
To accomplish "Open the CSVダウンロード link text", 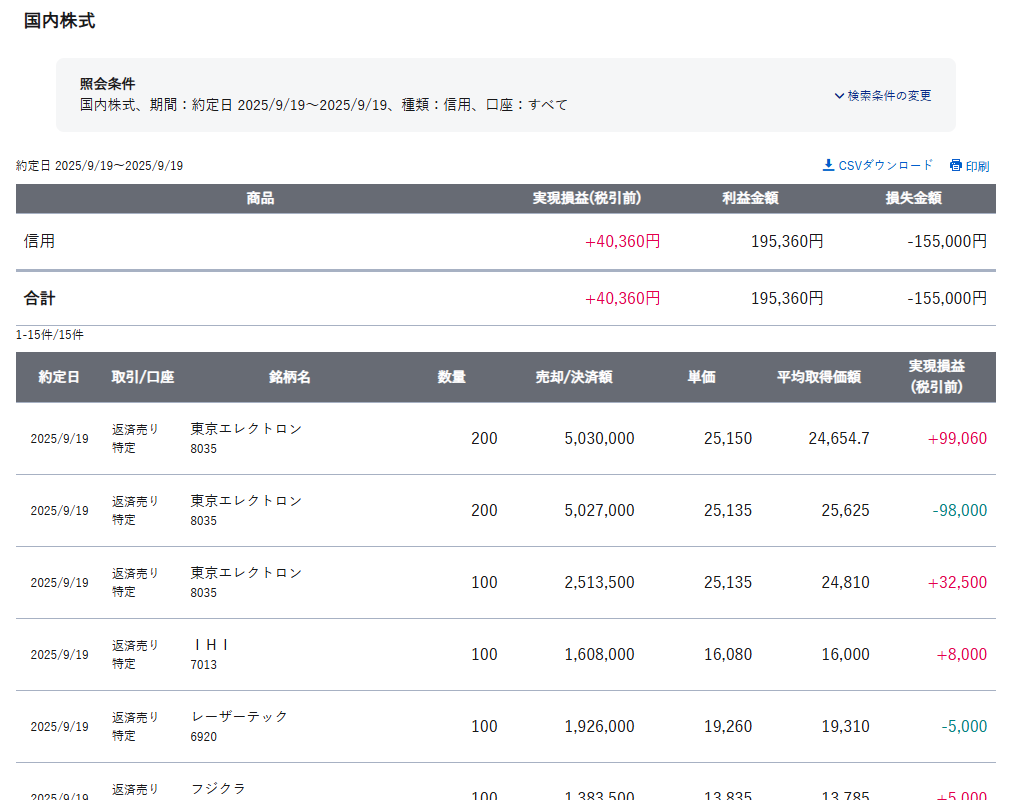I will click(x=885, y=165).
